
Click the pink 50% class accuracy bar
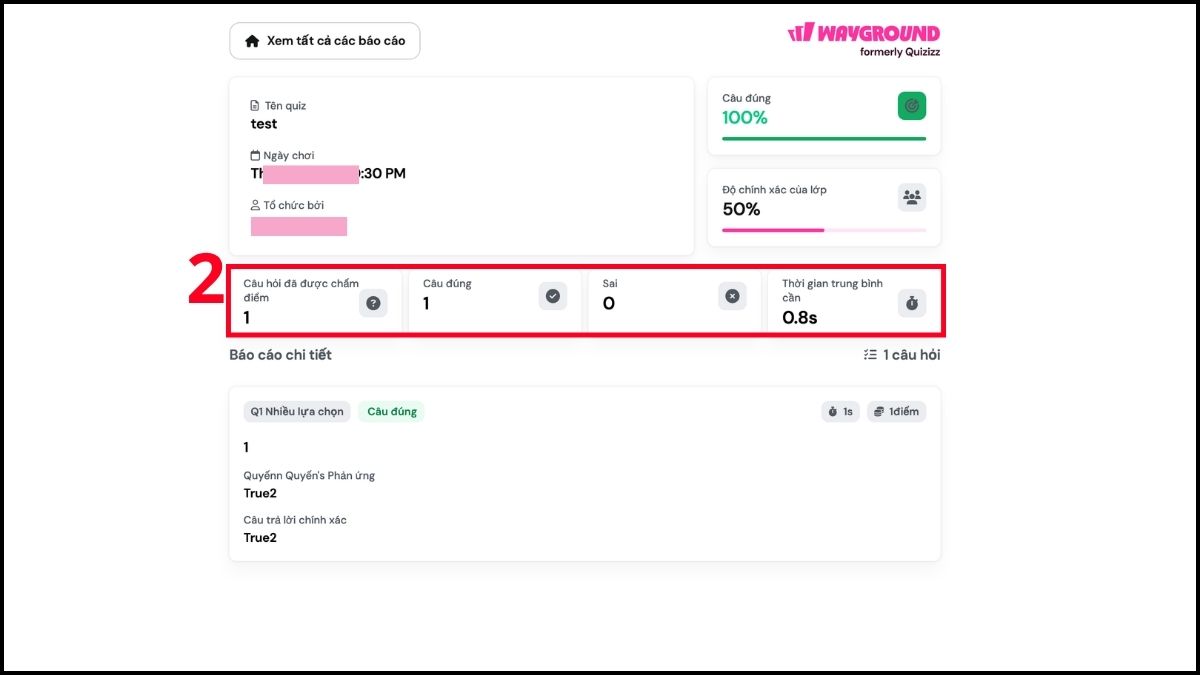tap(824, 230)
